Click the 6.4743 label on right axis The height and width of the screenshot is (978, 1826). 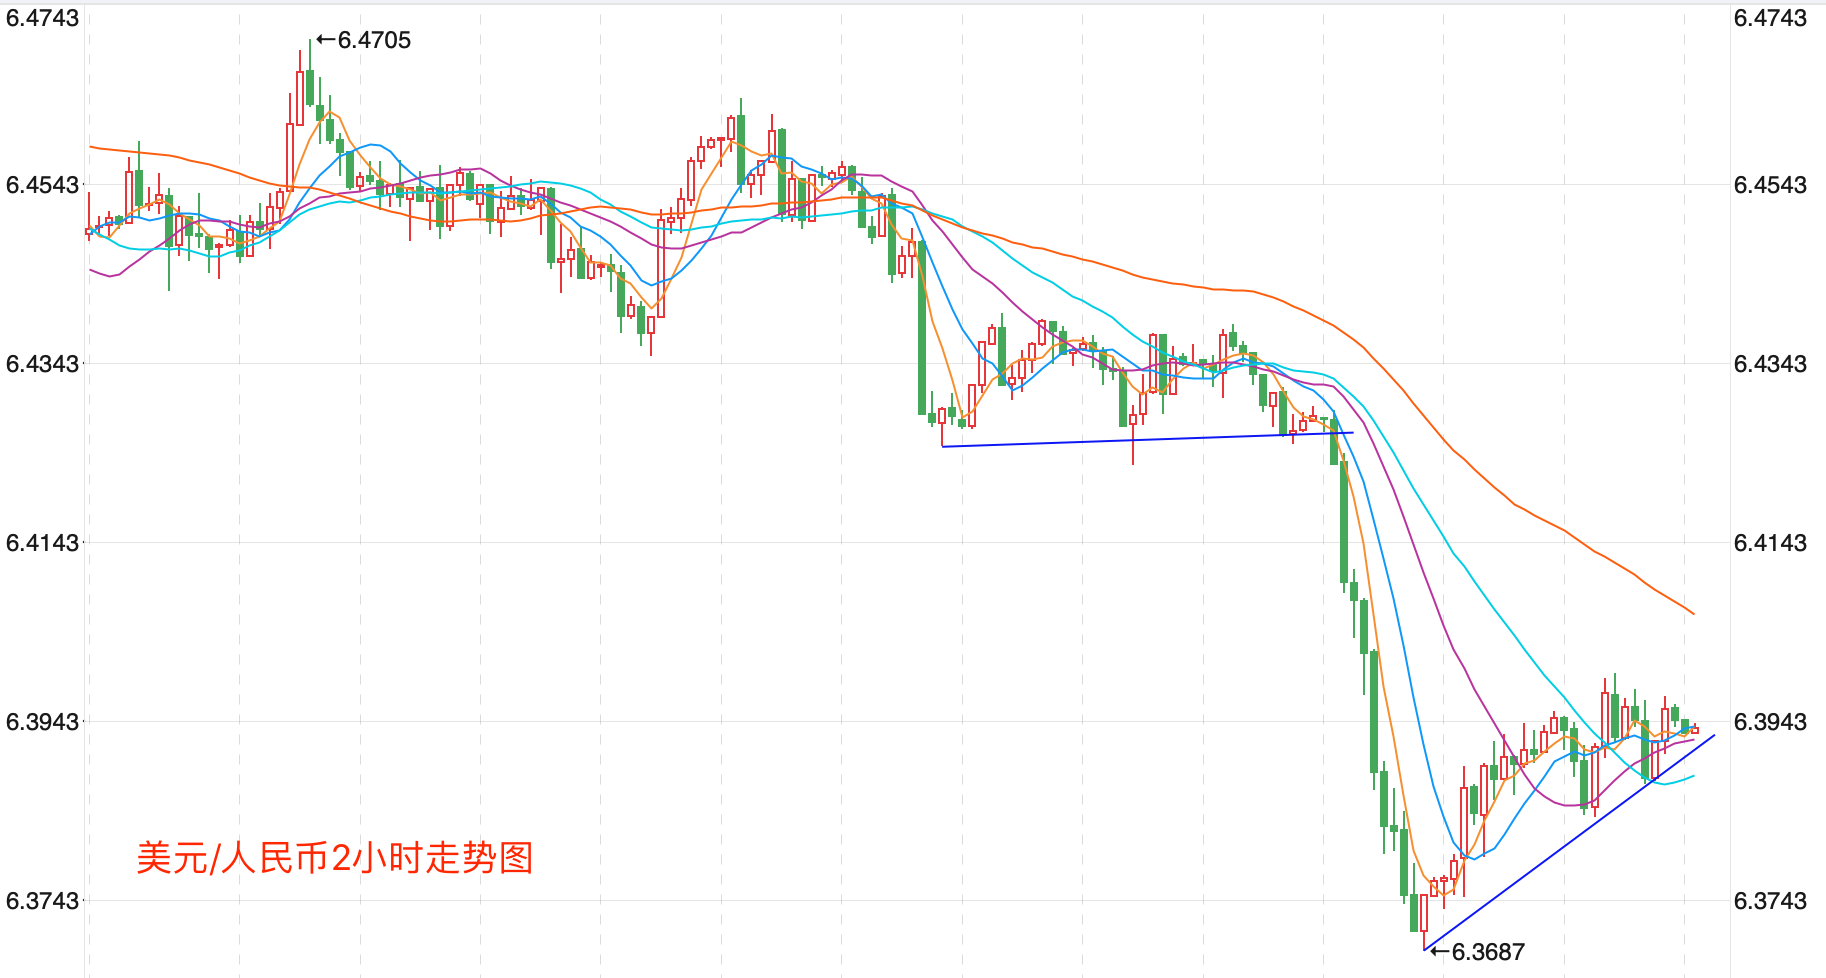pyautogui.click(x=1770, y=18)
